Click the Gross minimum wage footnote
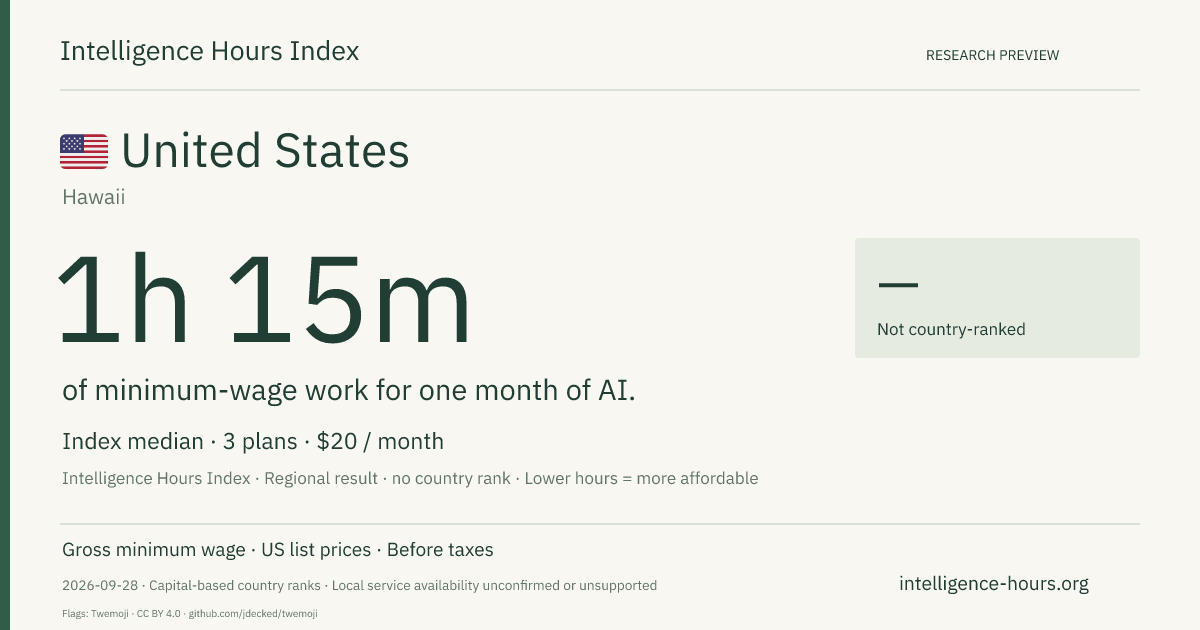 point(153,550)
